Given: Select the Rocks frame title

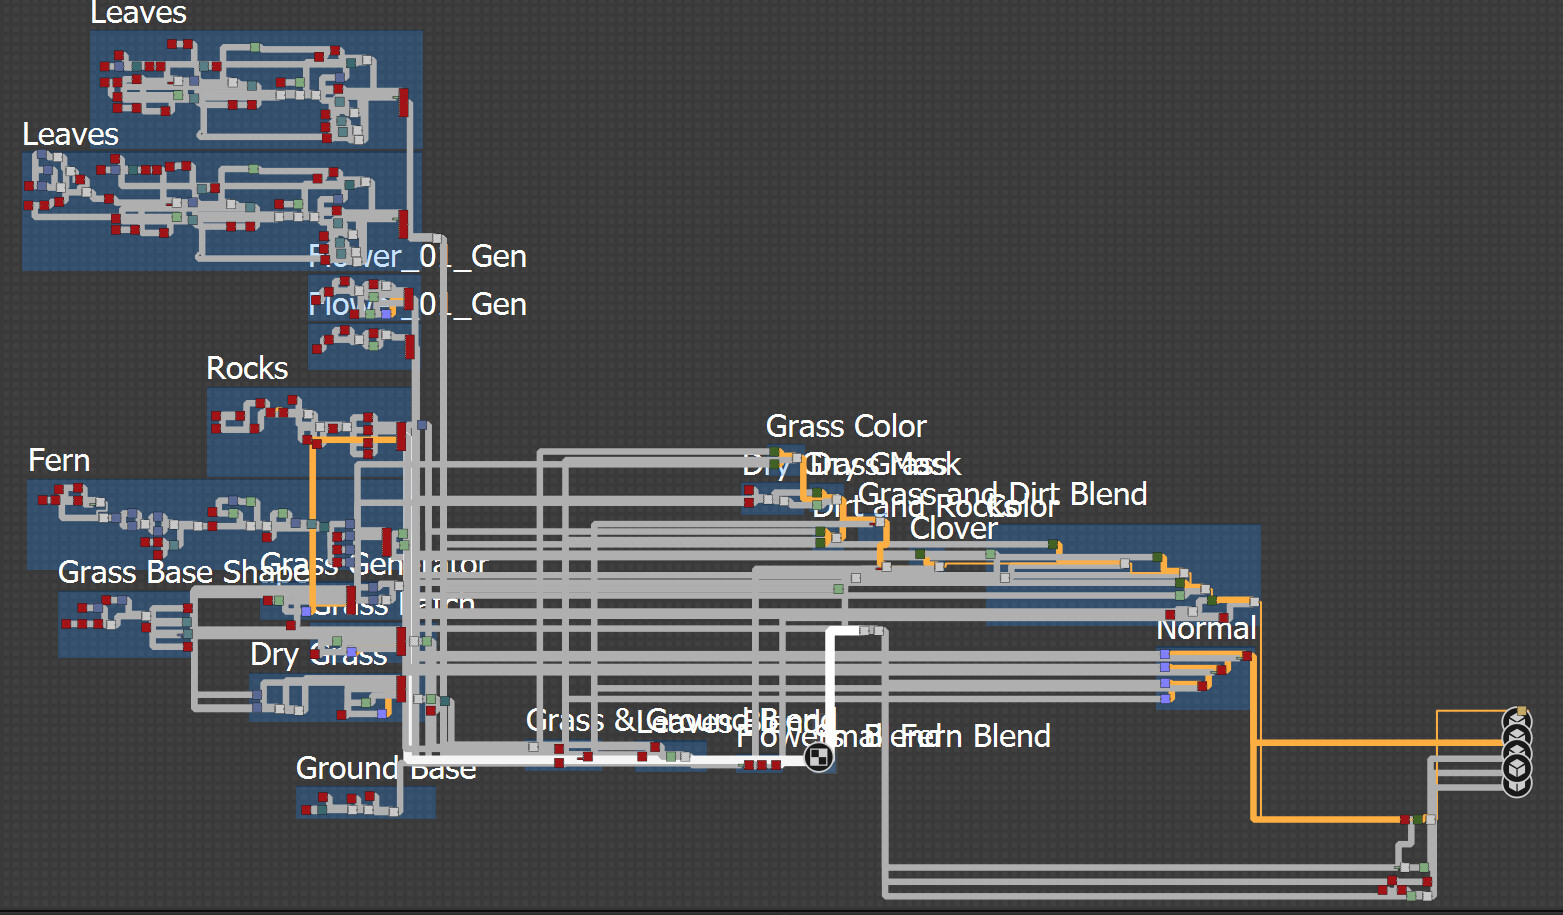Looking at the screenshot, I should pyautogui.click(x=247, y=369).
